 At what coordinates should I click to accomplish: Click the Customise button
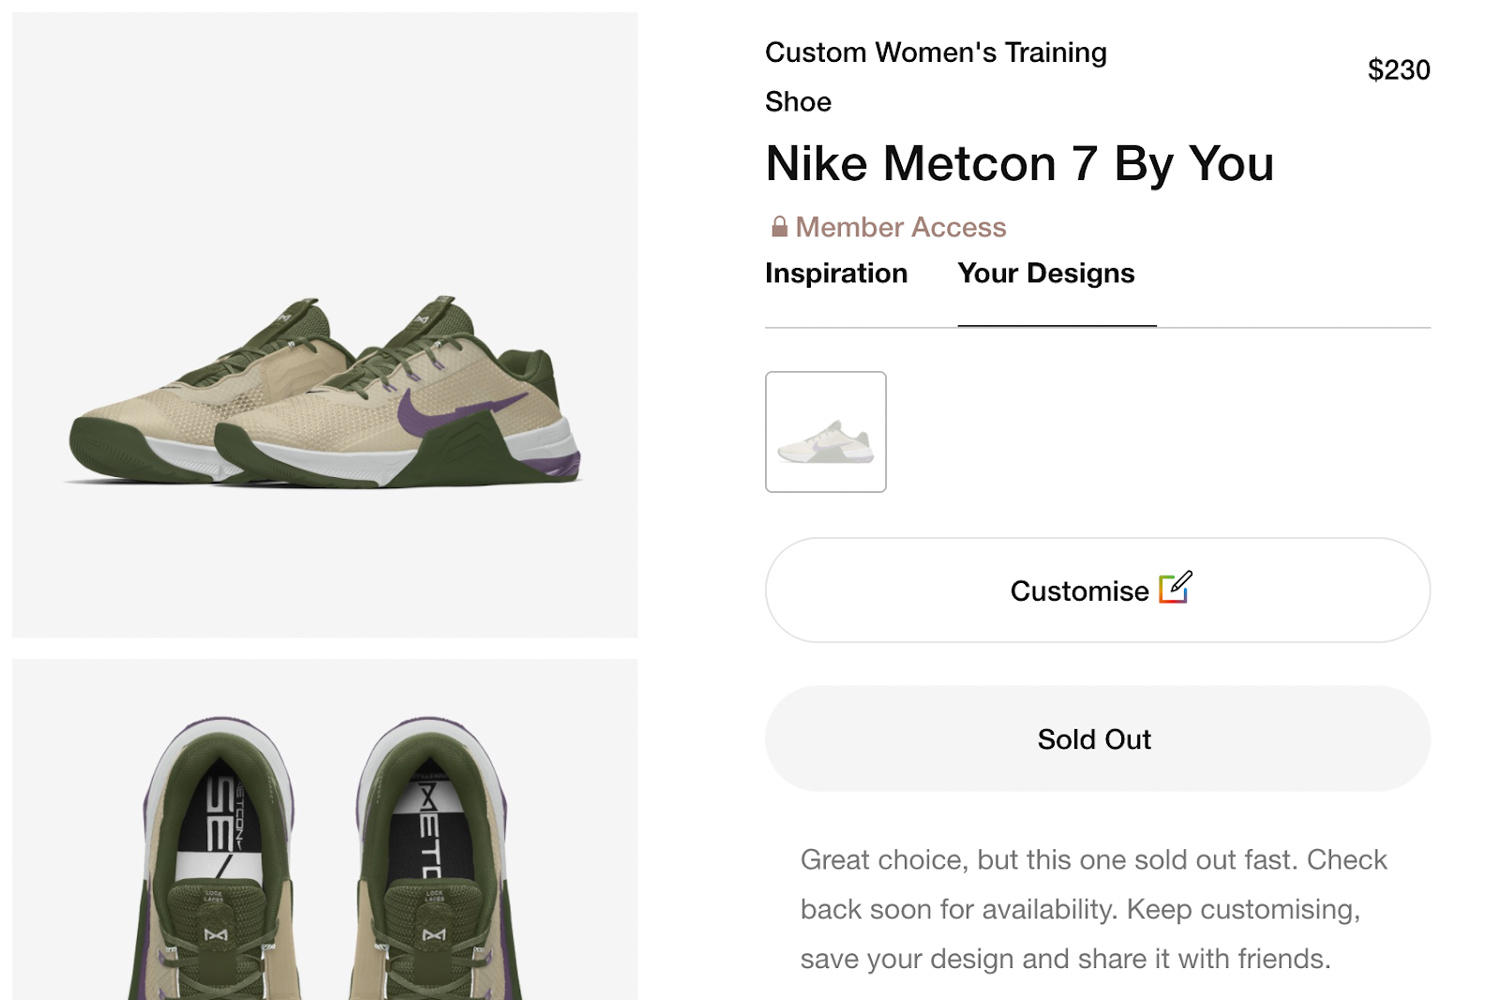1097,590
